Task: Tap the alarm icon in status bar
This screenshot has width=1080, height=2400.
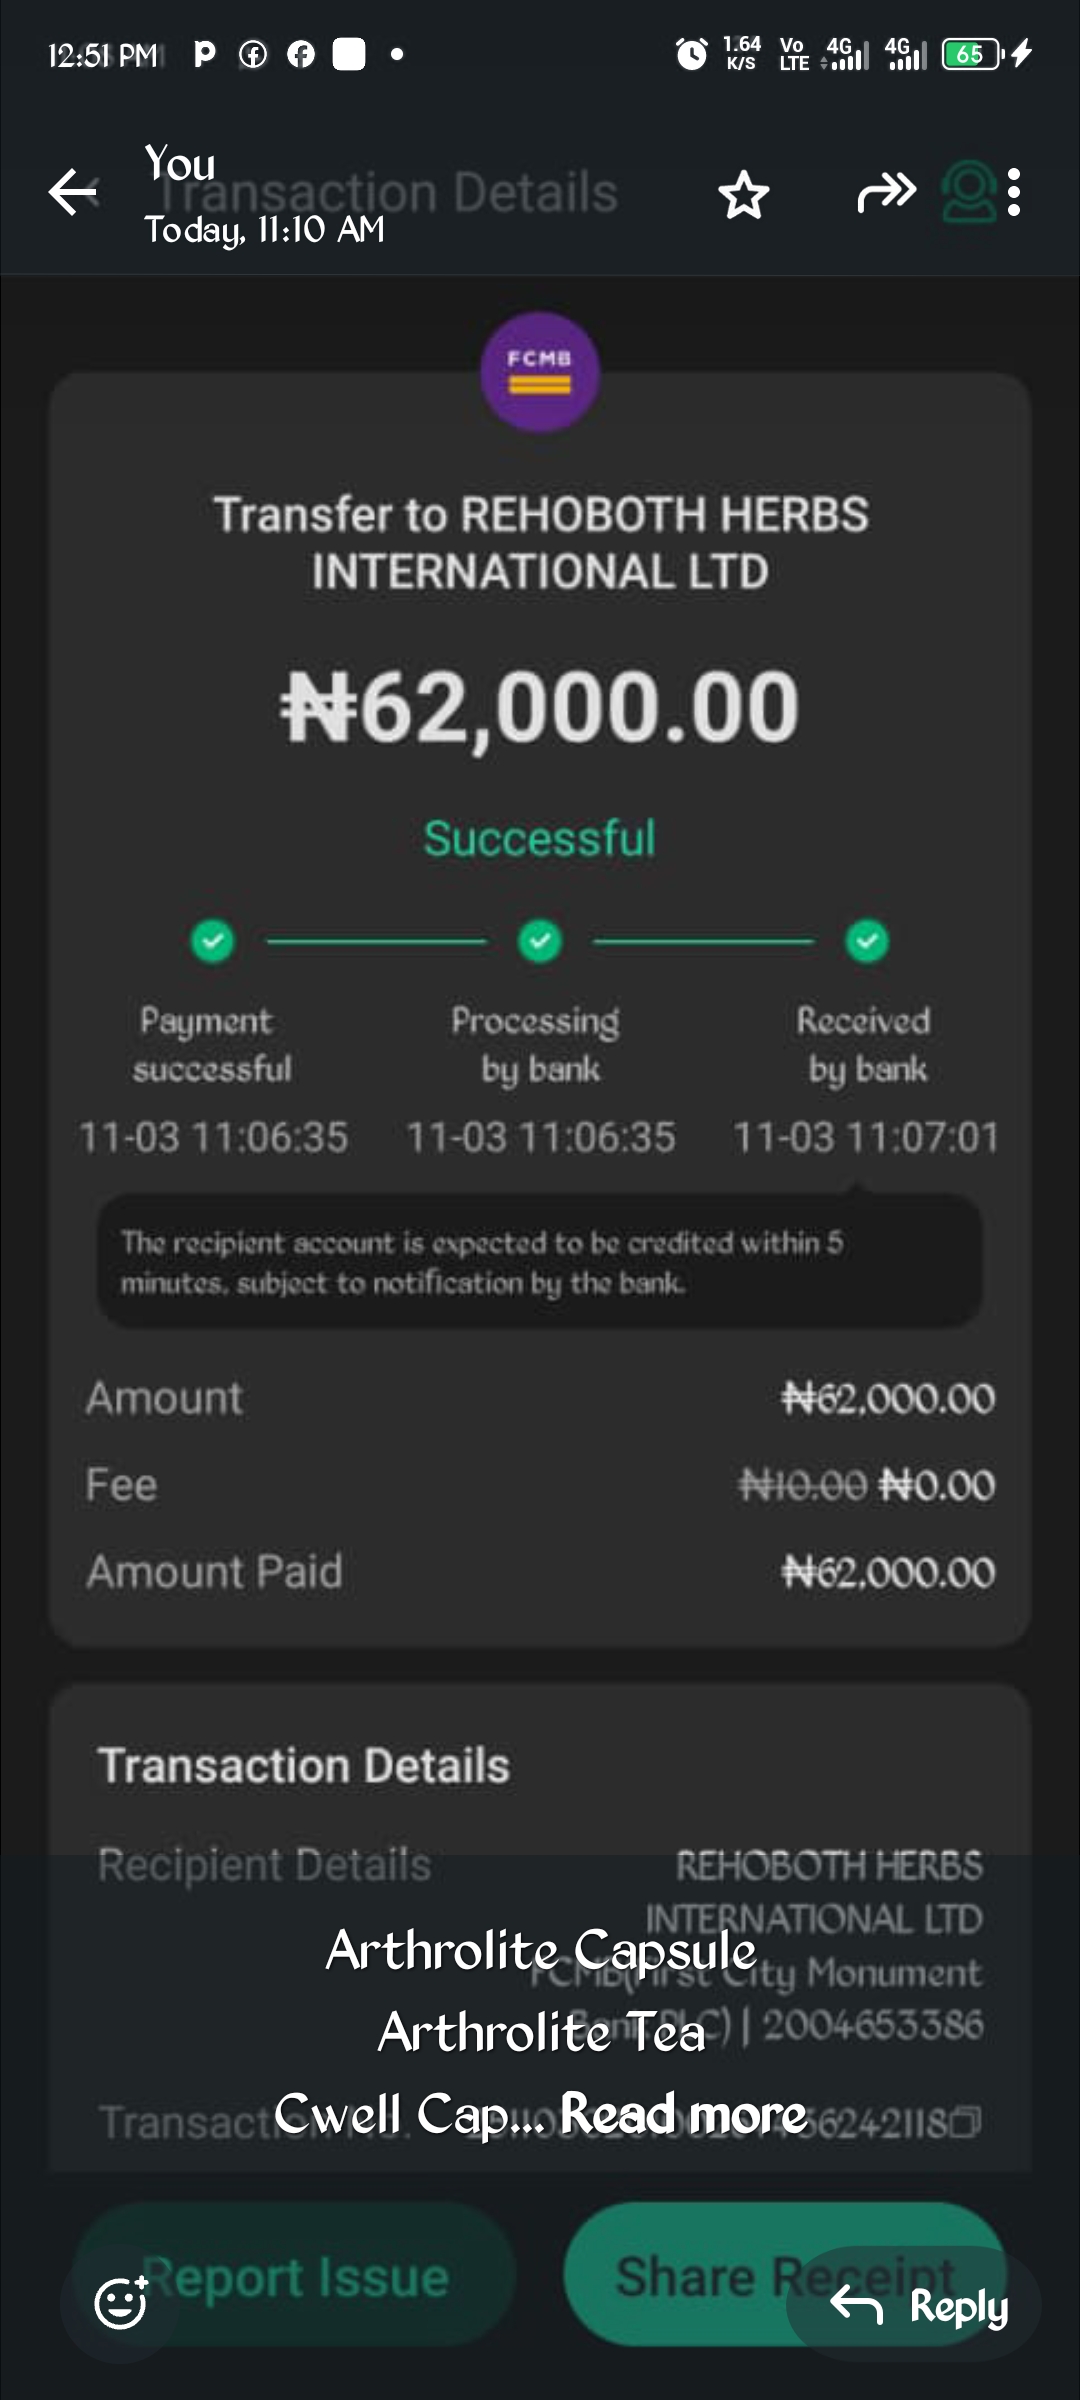Action: (x=691, y=54)
